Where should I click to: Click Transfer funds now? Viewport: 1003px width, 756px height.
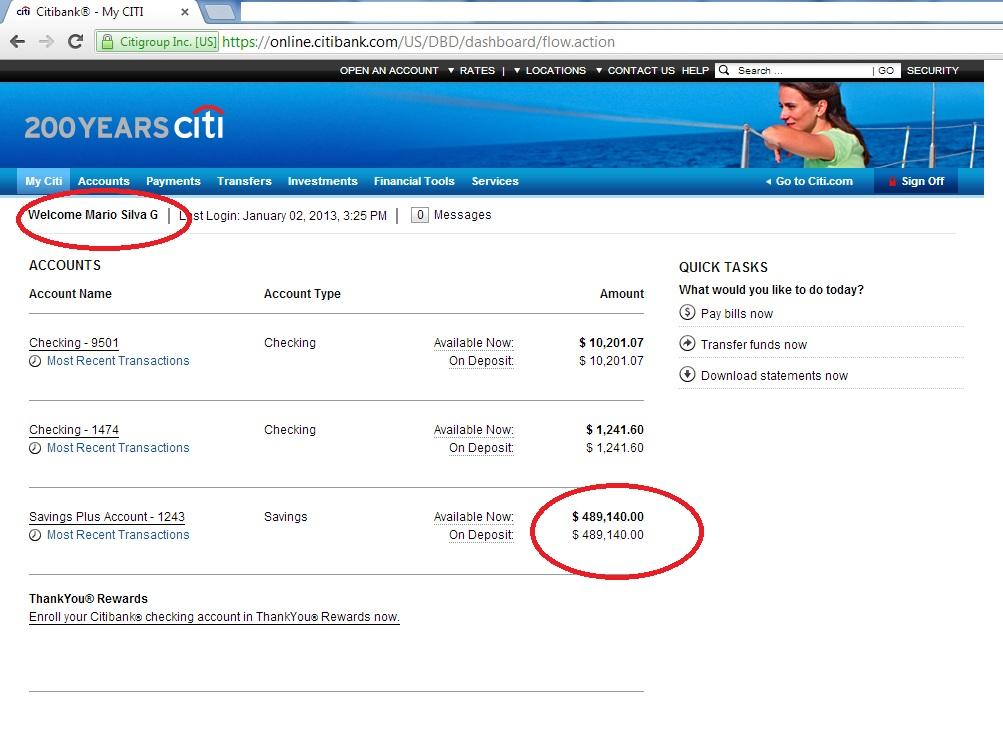point(754,344)
